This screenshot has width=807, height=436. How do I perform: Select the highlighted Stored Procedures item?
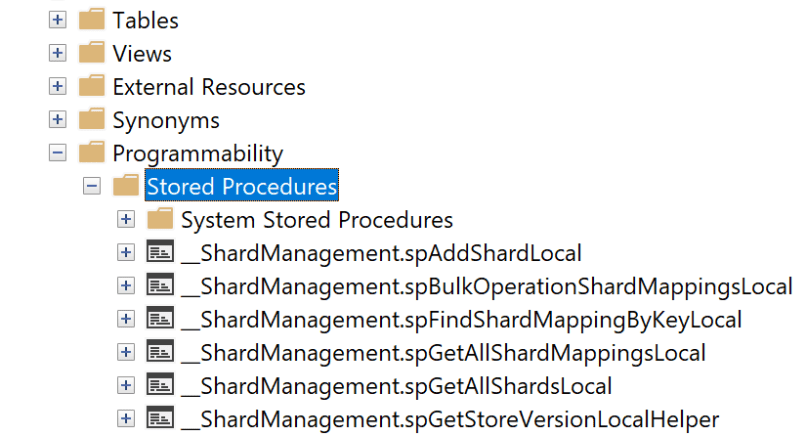(x=241, y=186)
